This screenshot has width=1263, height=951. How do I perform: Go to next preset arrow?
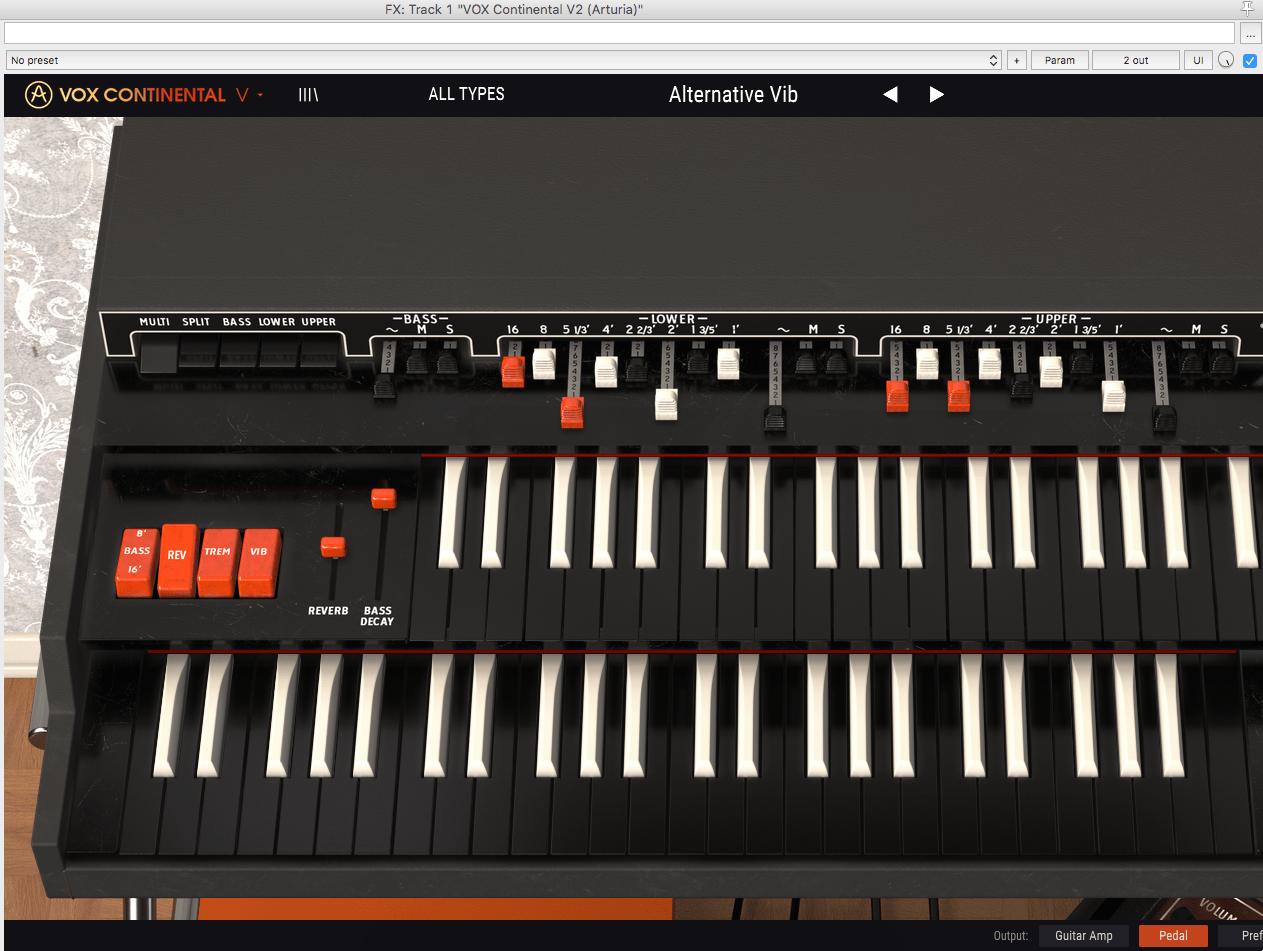point(936,94)
